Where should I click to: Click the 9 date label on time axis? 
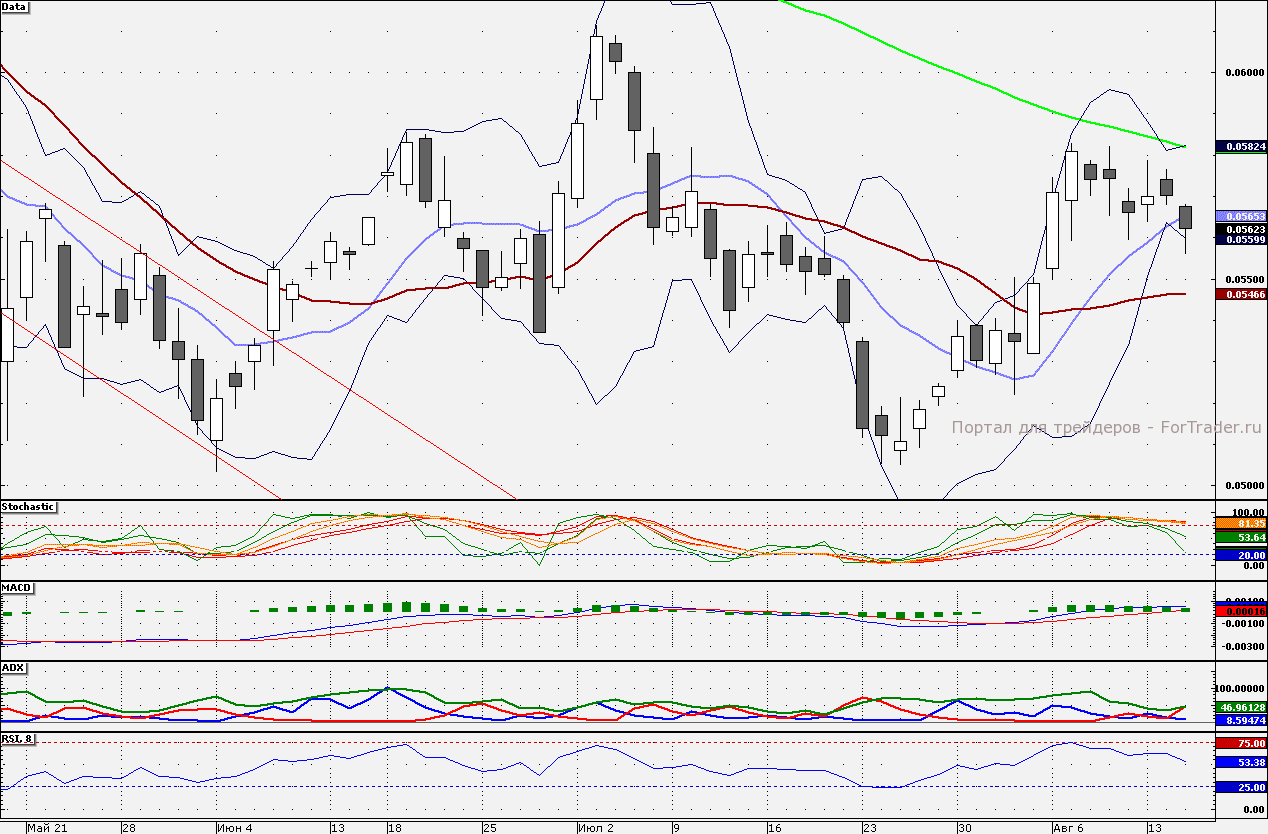[676, 828]
